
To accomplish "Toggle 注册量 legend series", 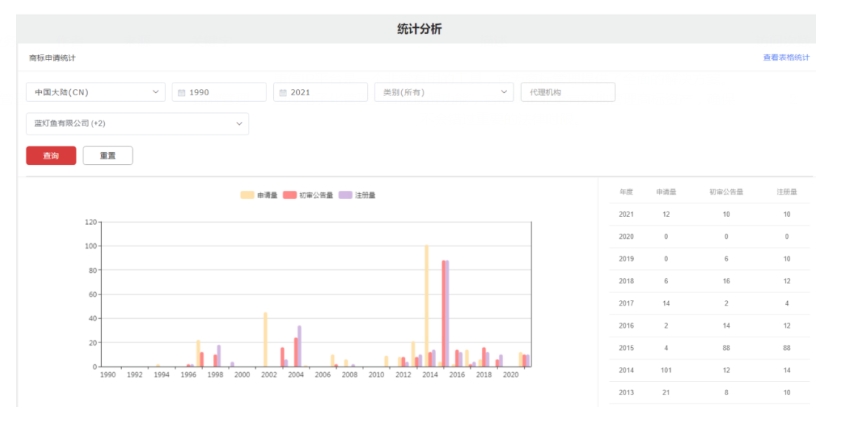I will coord(357,195).
